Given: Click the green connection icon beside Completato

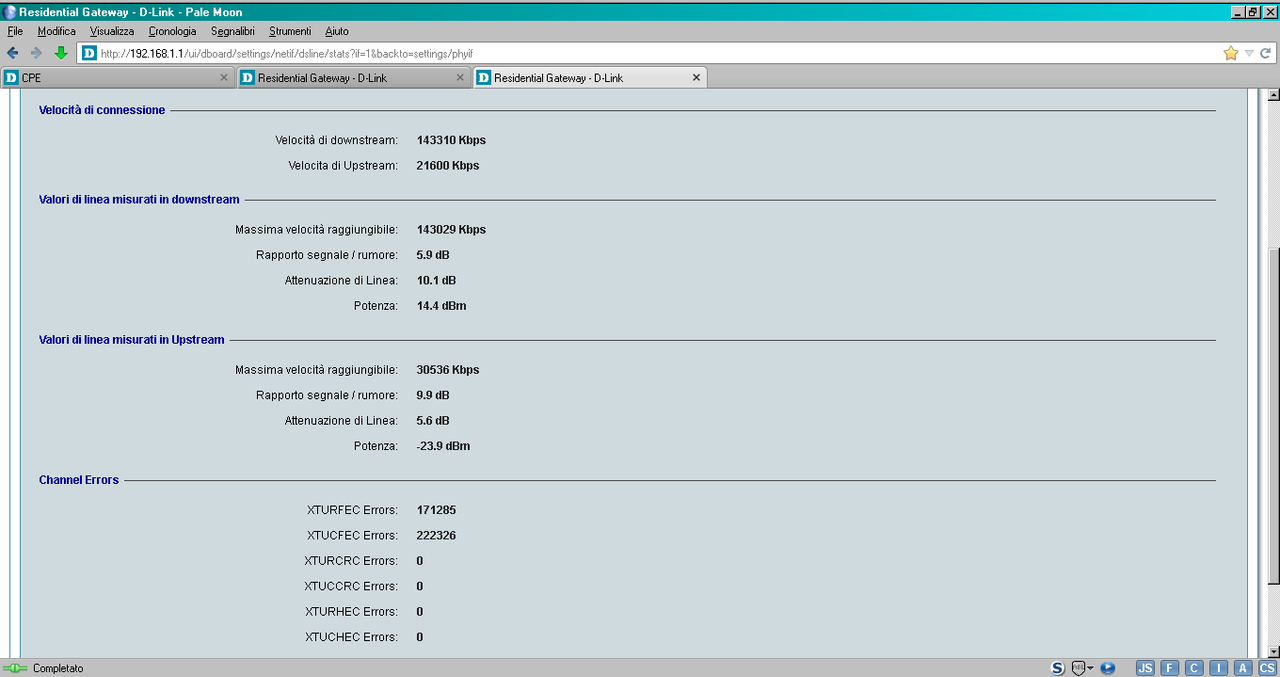Looking at the screenshot, I should click(15, 667).
